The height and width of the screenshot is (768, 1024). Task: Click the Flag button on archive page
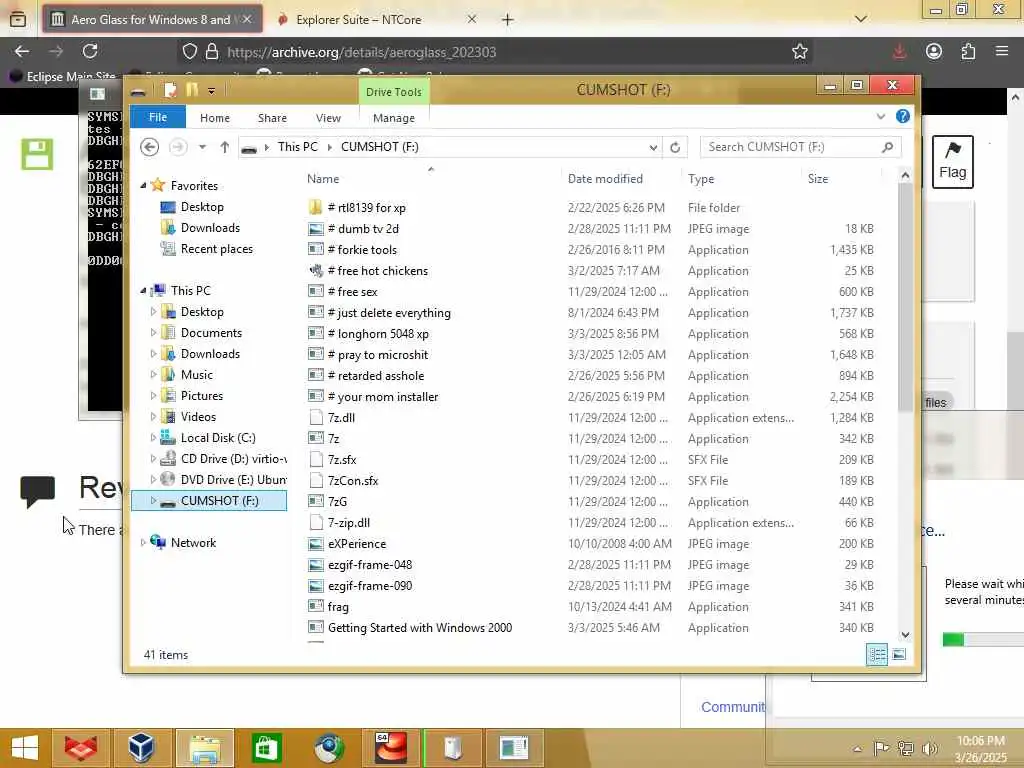click(953, 162)
